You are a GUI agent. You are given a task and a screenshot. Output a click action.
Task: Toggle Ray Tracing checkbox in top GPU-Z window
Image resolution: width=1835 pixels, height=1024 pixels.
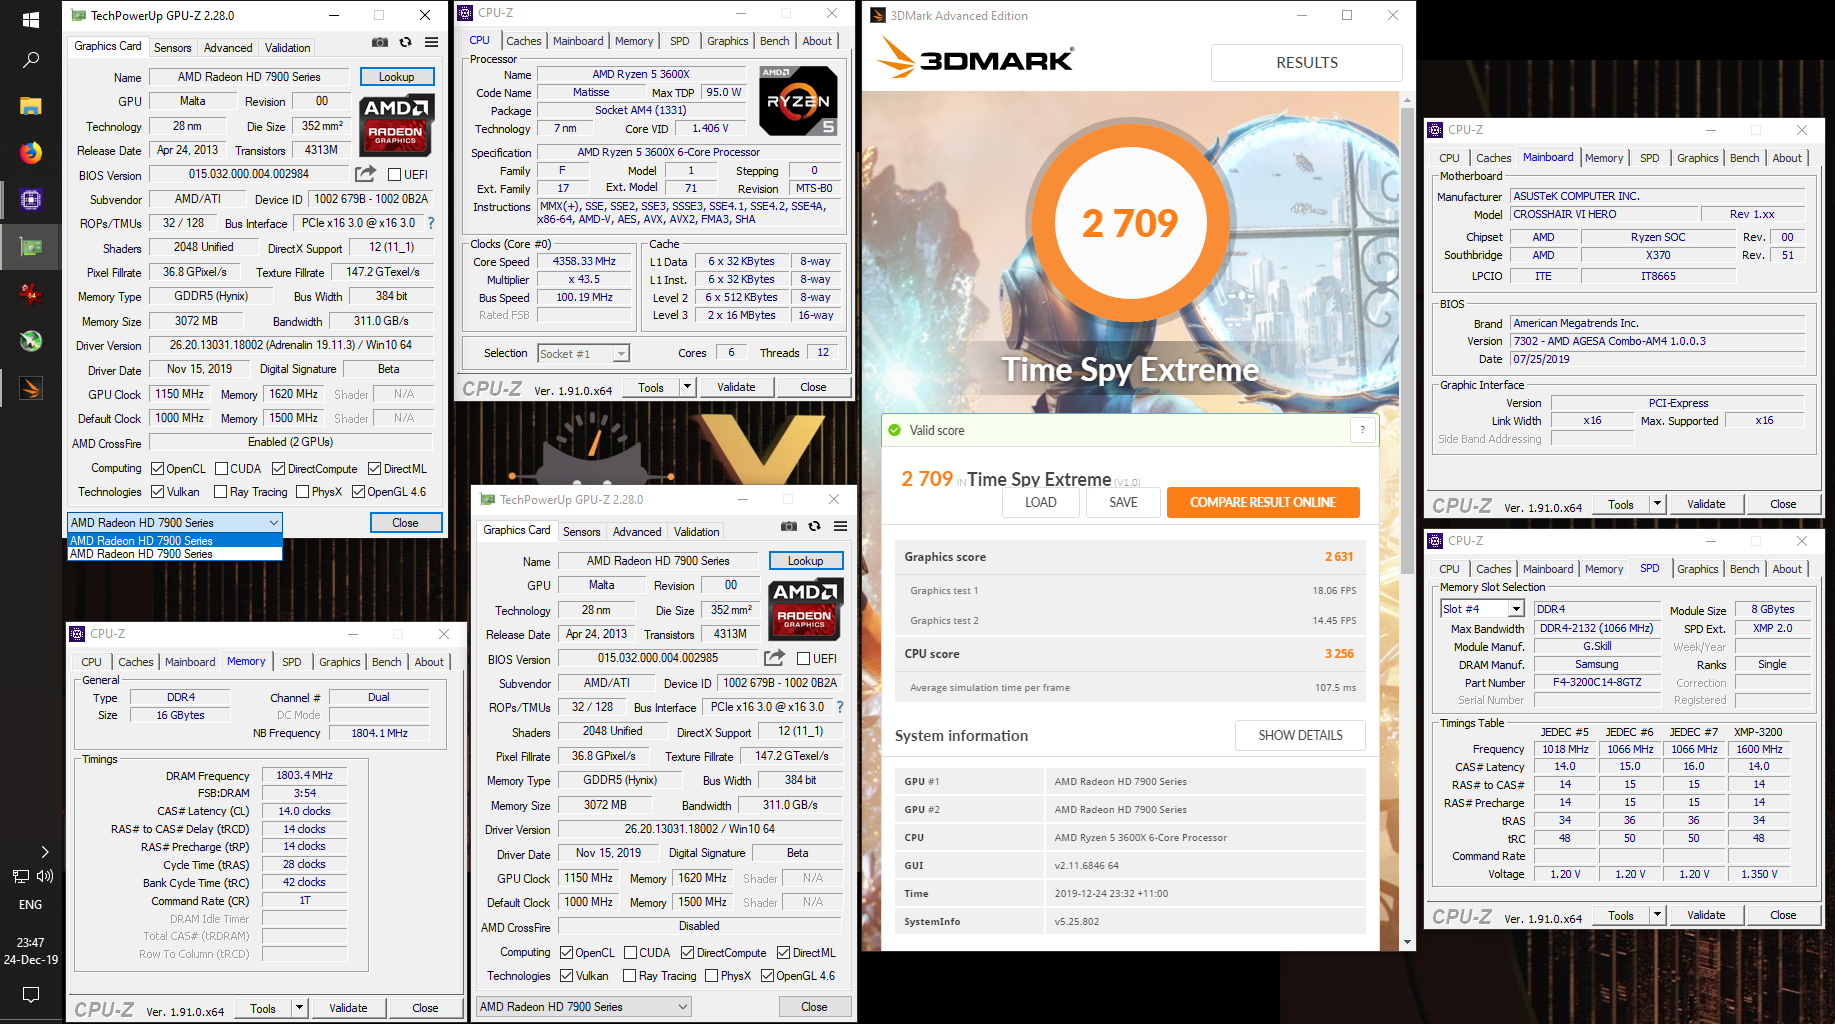click(x=221, y=492)
